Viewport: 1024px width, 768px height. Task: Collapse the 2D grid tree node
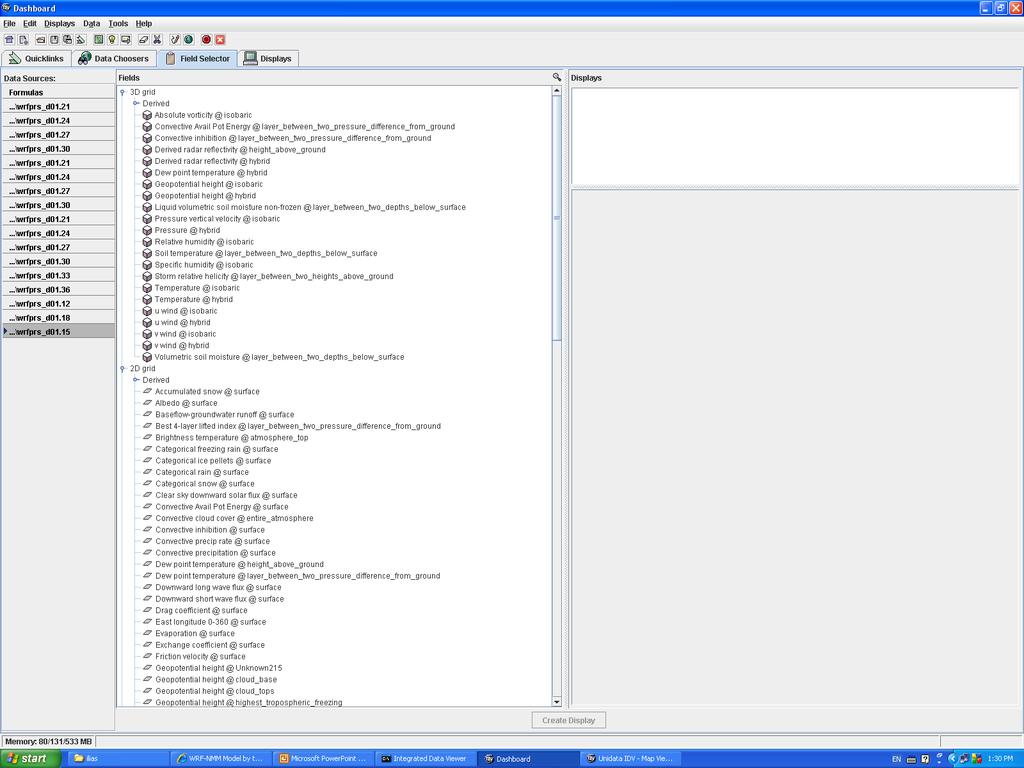pyautogui.click(x=123, y=368)
